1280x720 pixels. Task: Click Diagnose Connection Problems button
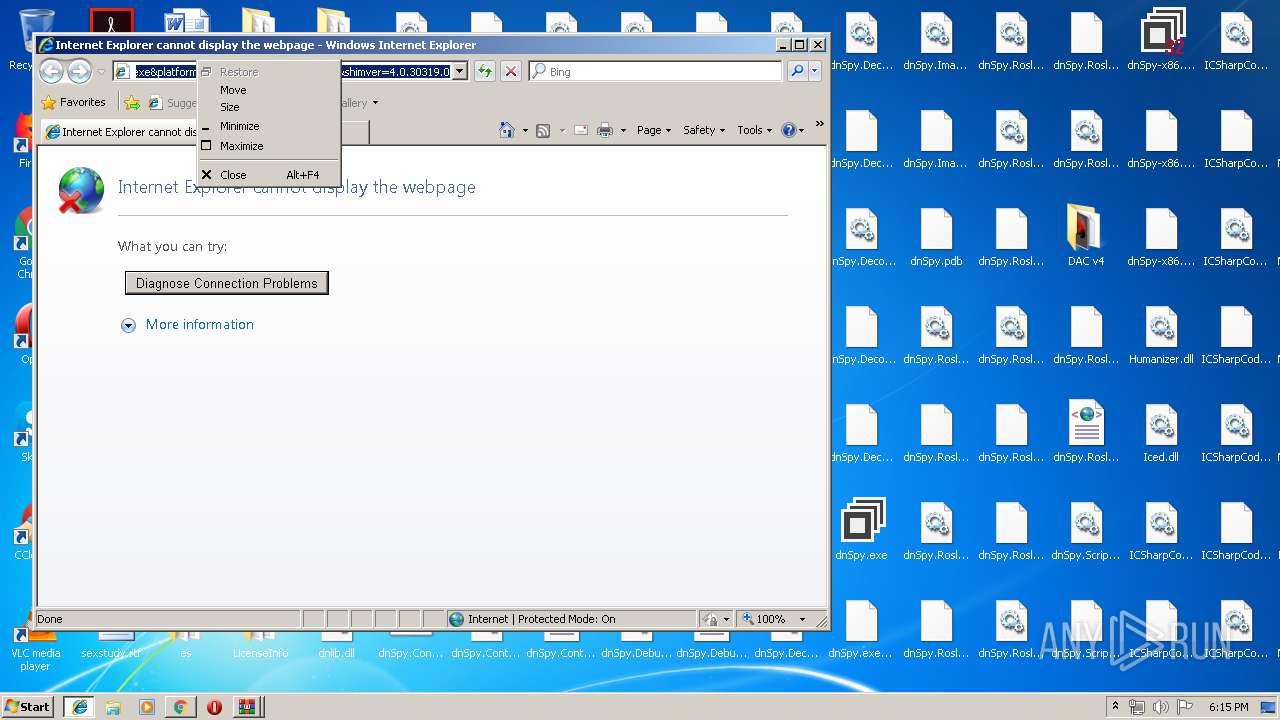227,283
